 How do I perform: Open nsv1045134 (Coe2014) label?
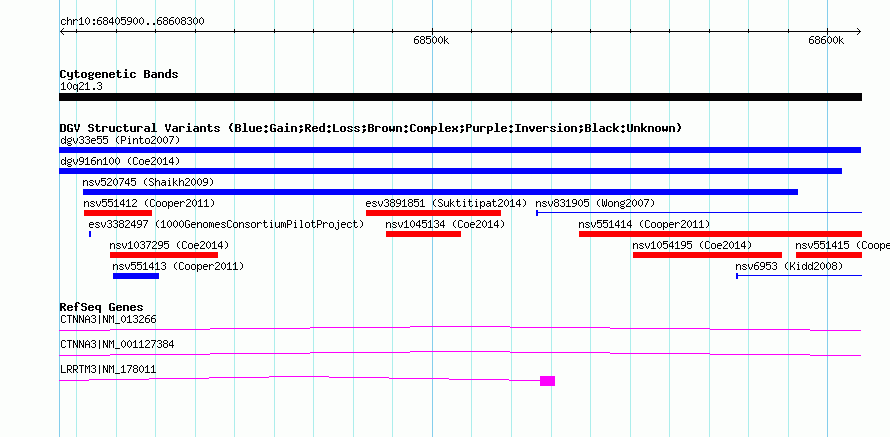[445, 224]
